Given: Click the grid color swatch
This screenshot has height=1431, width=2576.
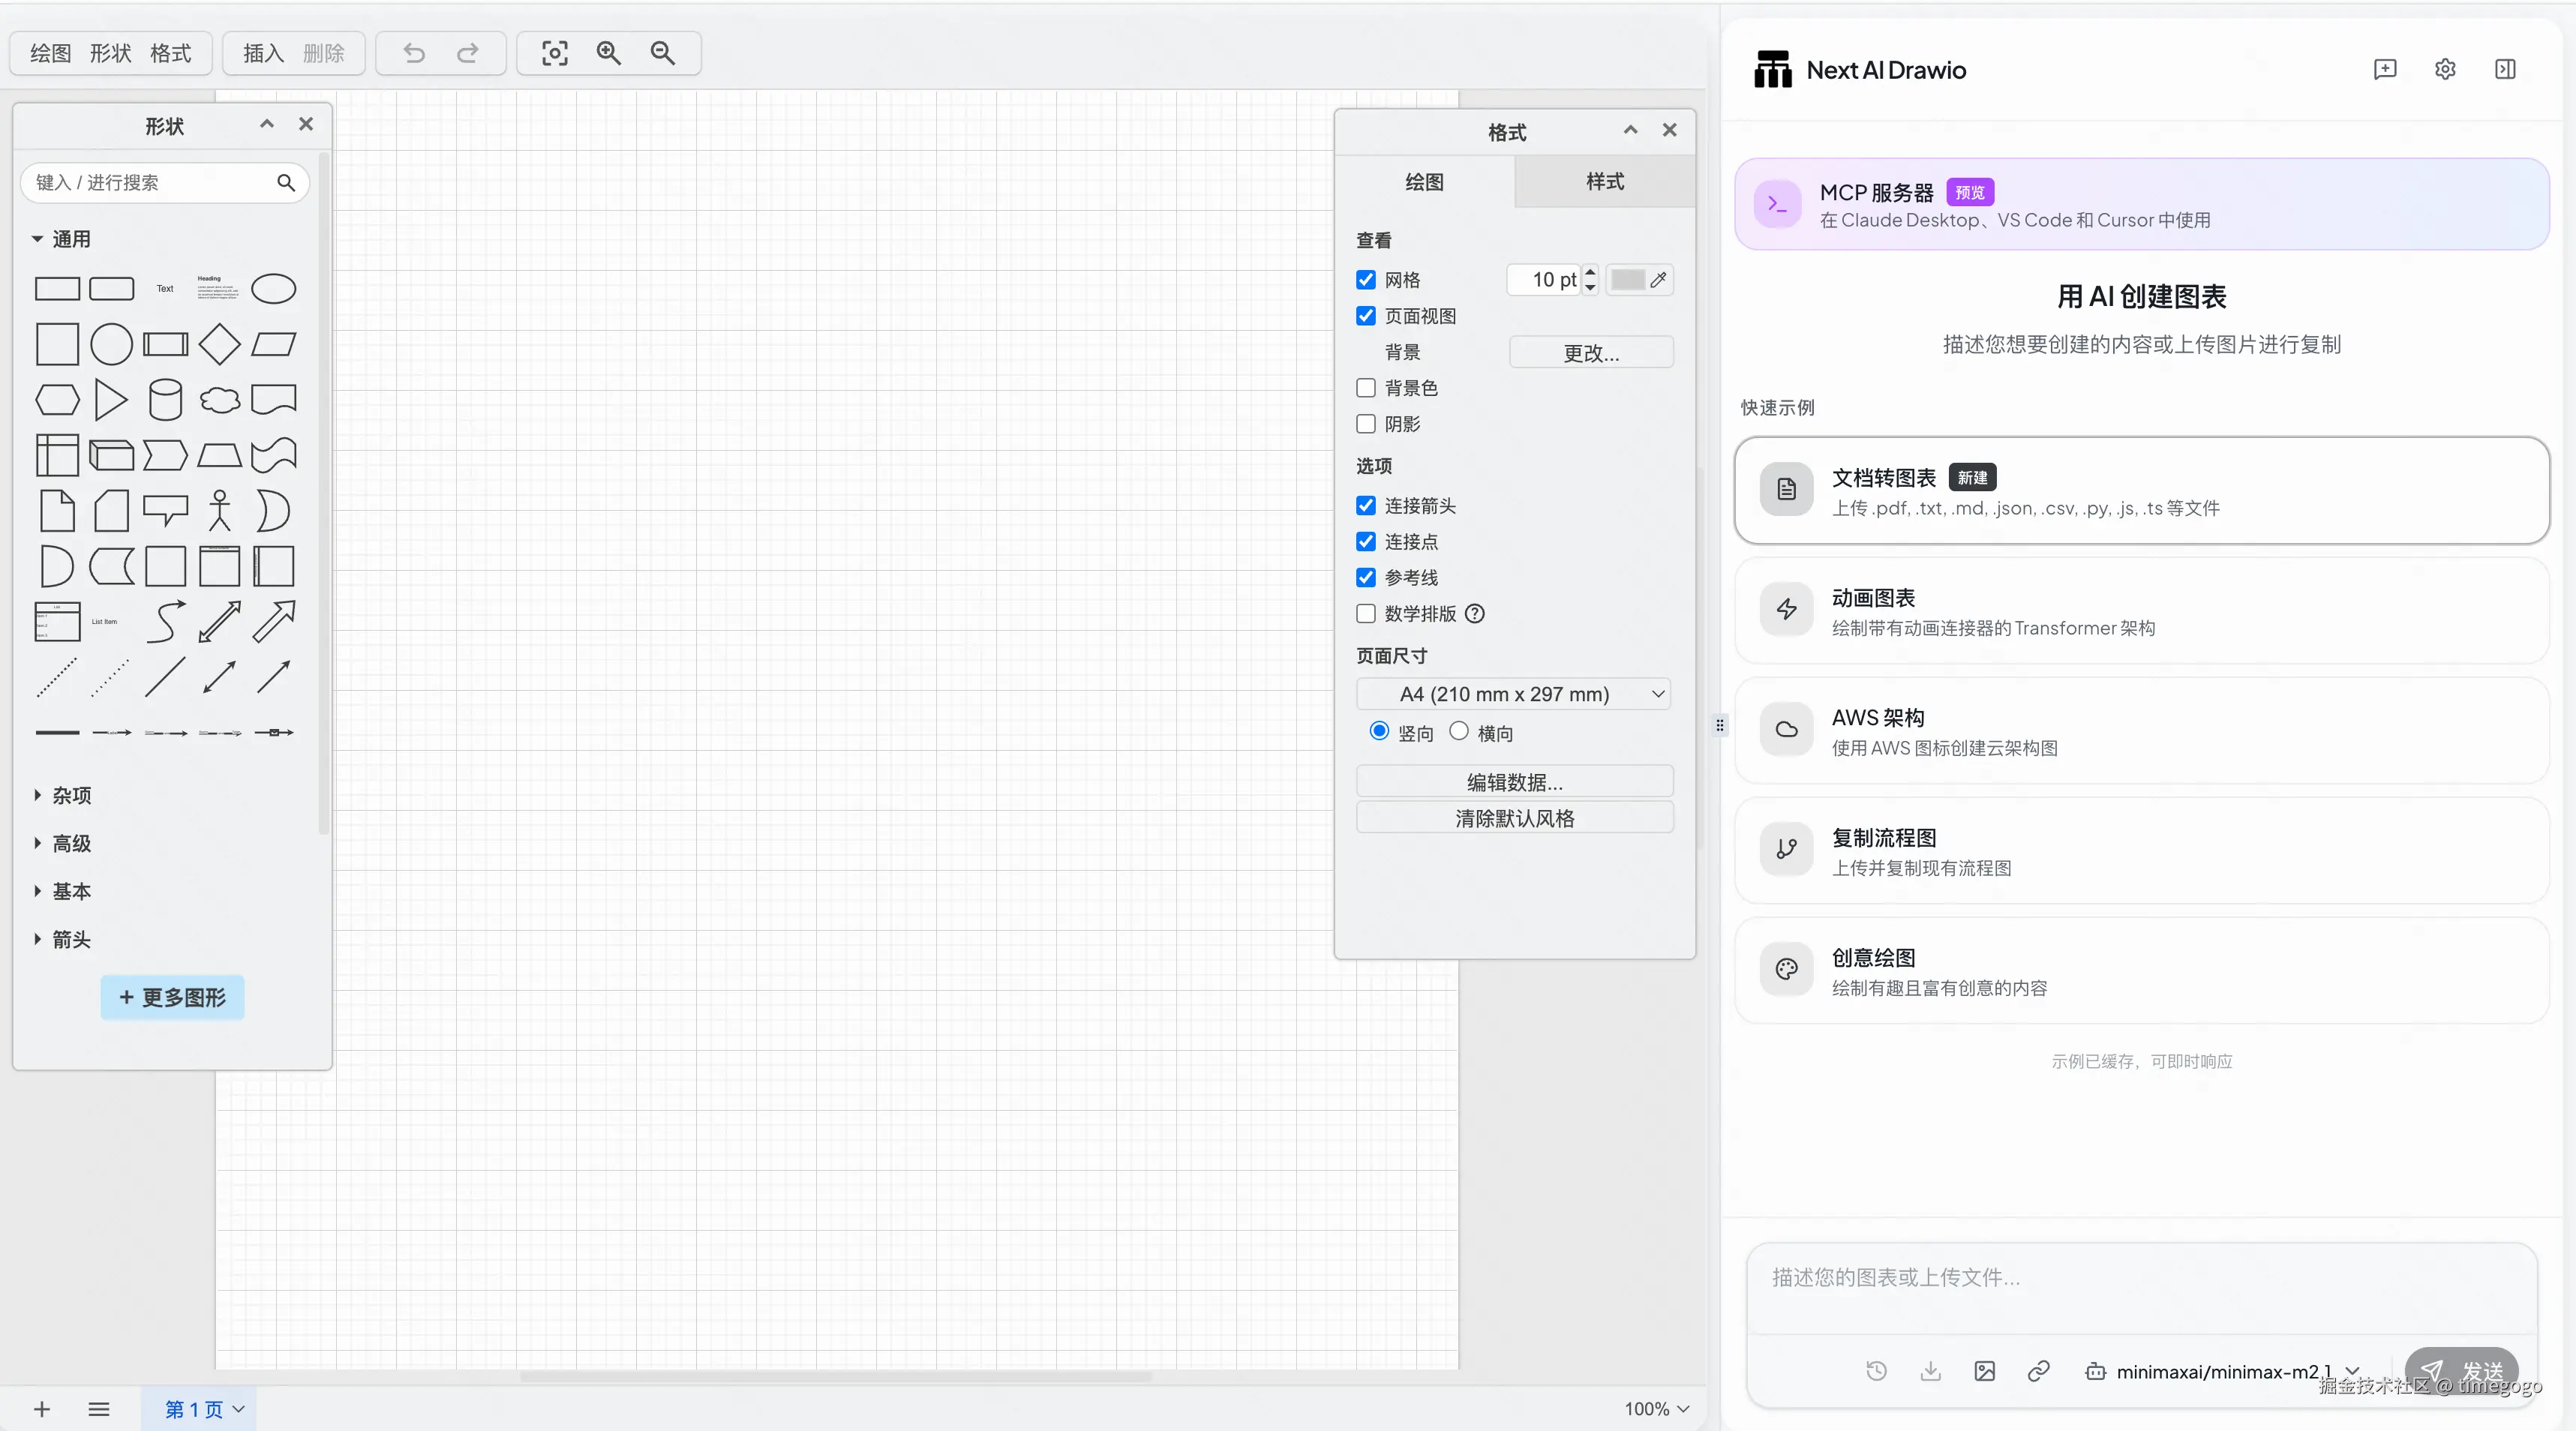Looking at the screenshot, I should (1627, 280).
